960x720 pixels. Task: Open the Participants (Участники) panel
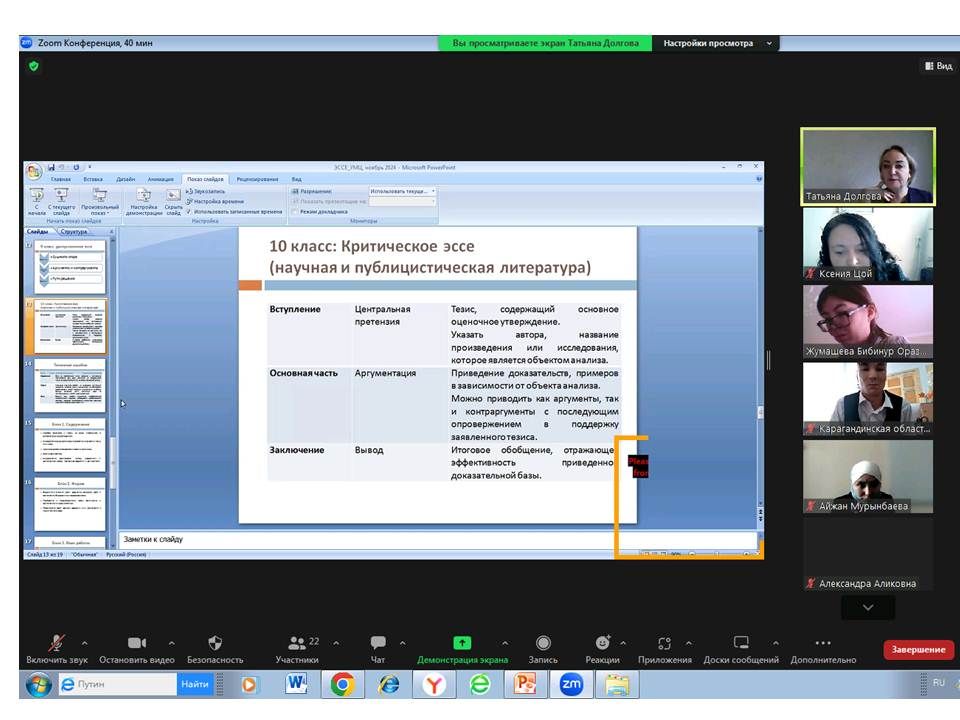pyautogui.click(x=297, y=643)
